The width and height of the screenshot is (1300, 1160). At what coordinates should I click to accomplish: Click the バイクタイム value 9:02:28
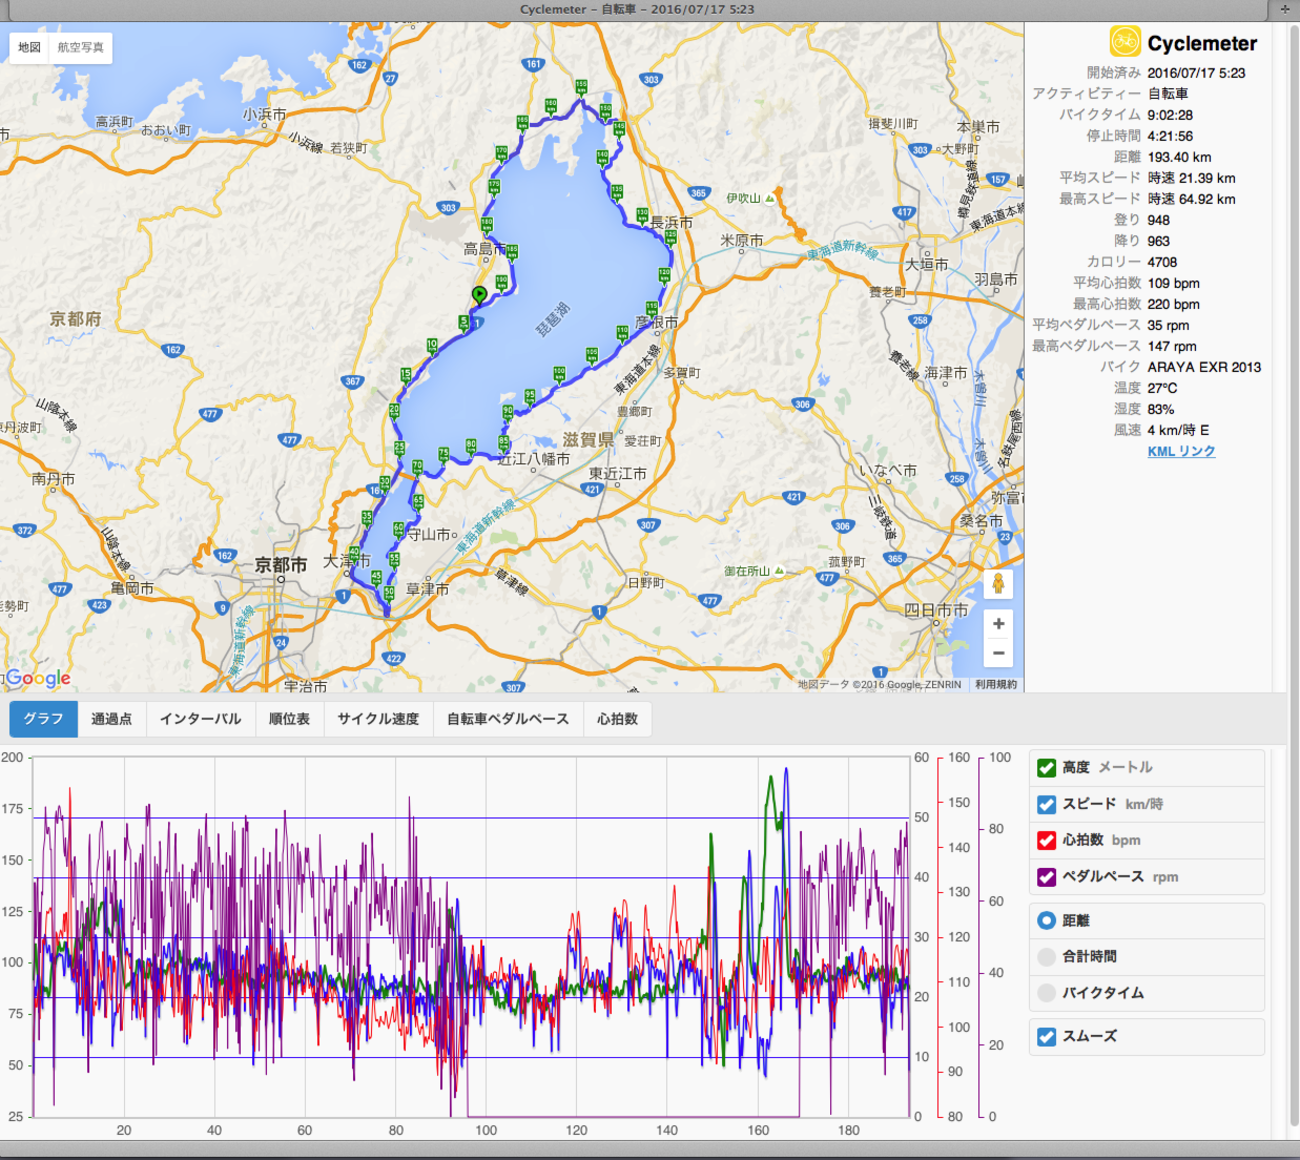(1170, 115)
